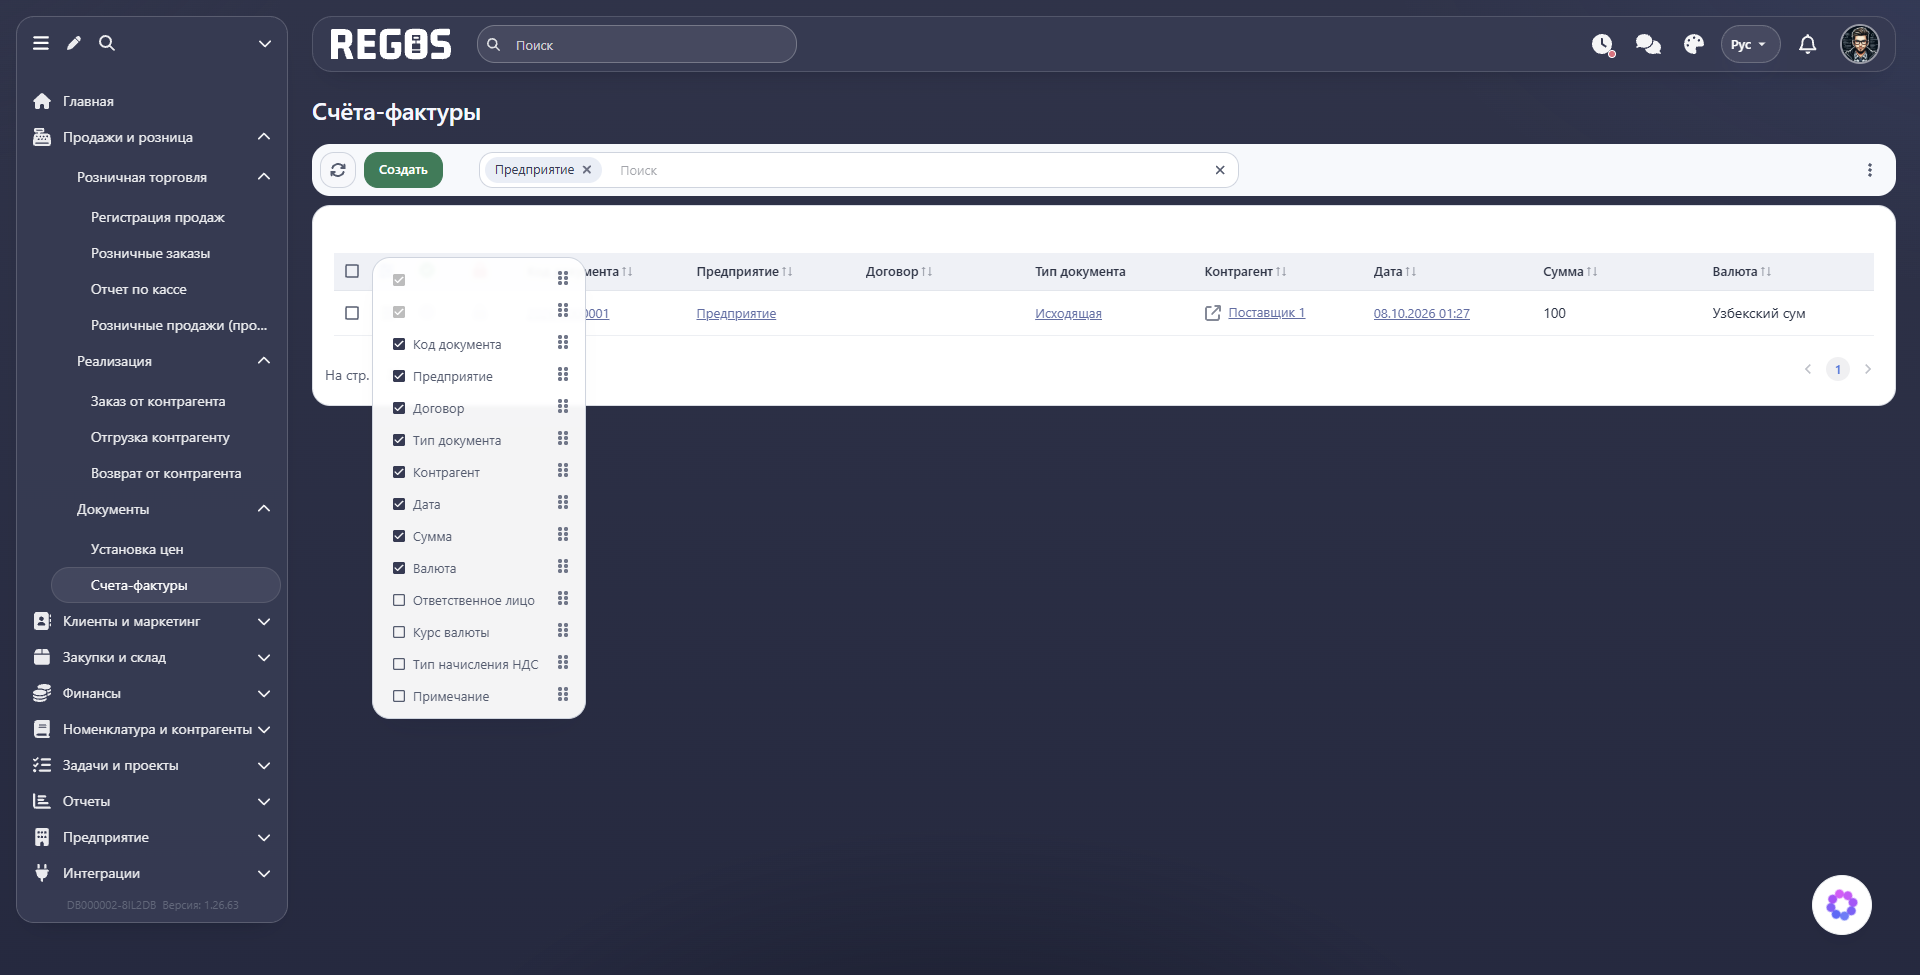Open Установка цен menu item

pos(137,549)
